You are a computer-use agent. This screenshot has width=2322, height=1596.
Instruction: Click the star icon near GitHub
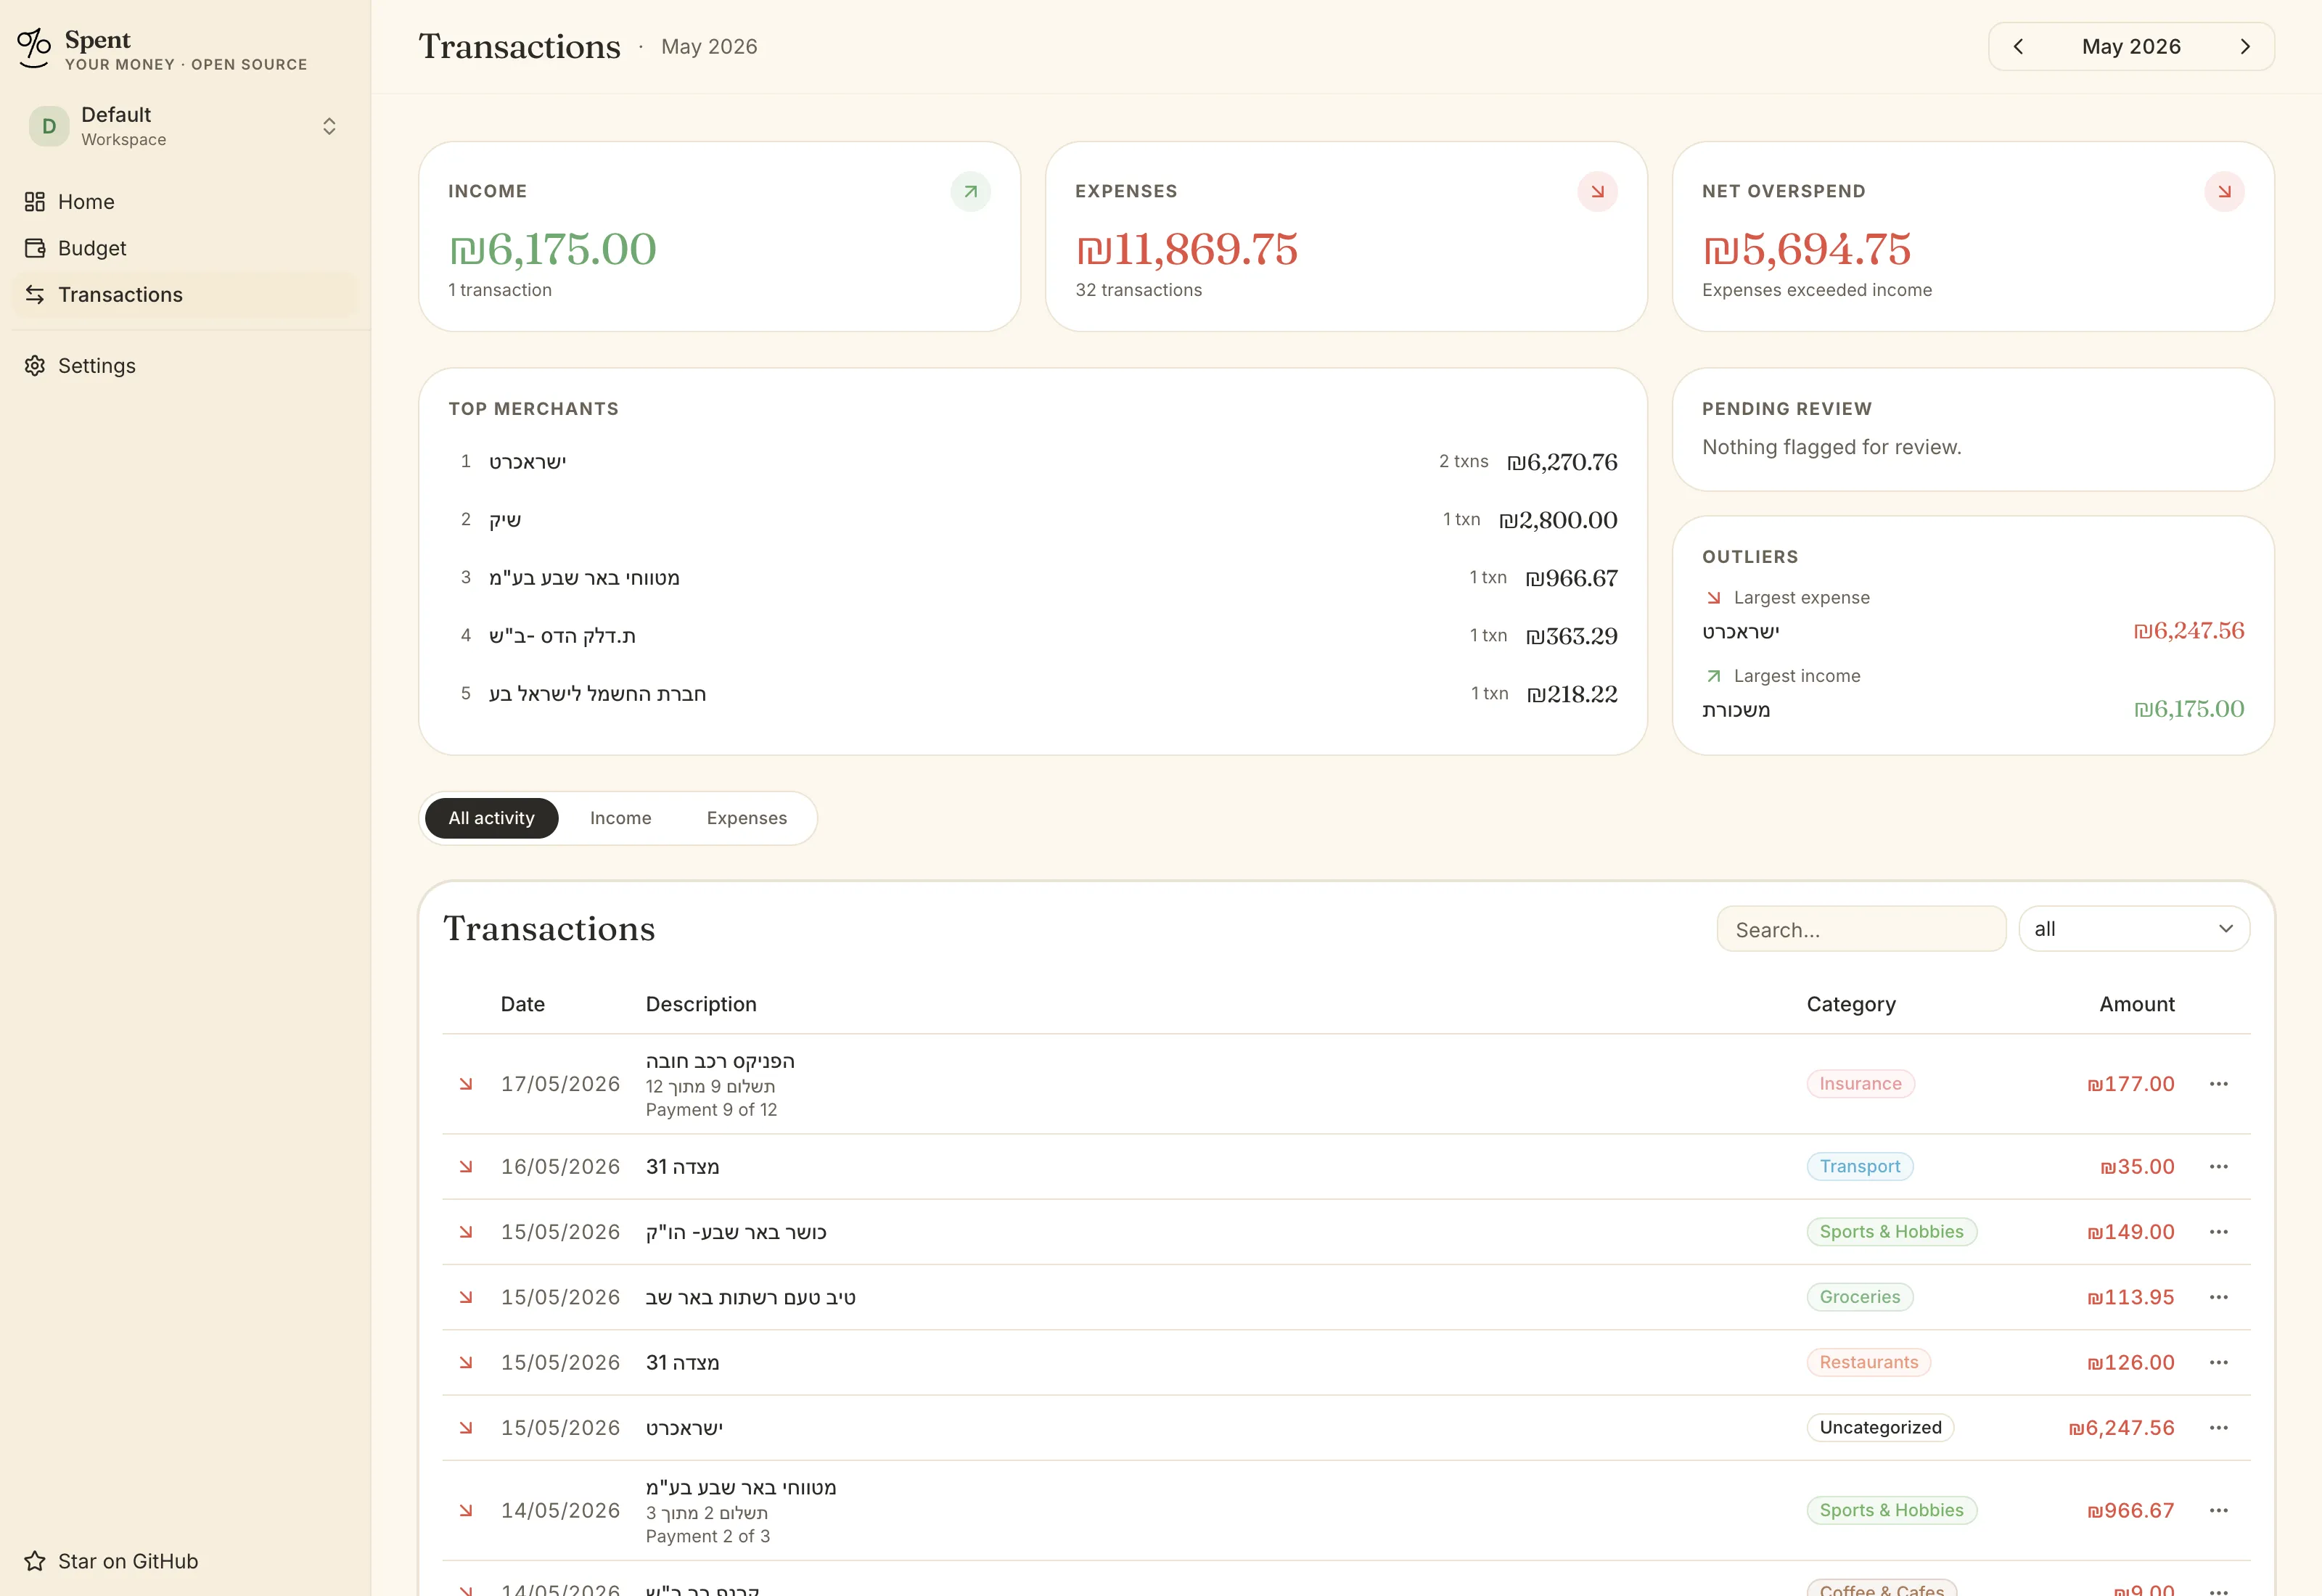[x=35, y=1561]
